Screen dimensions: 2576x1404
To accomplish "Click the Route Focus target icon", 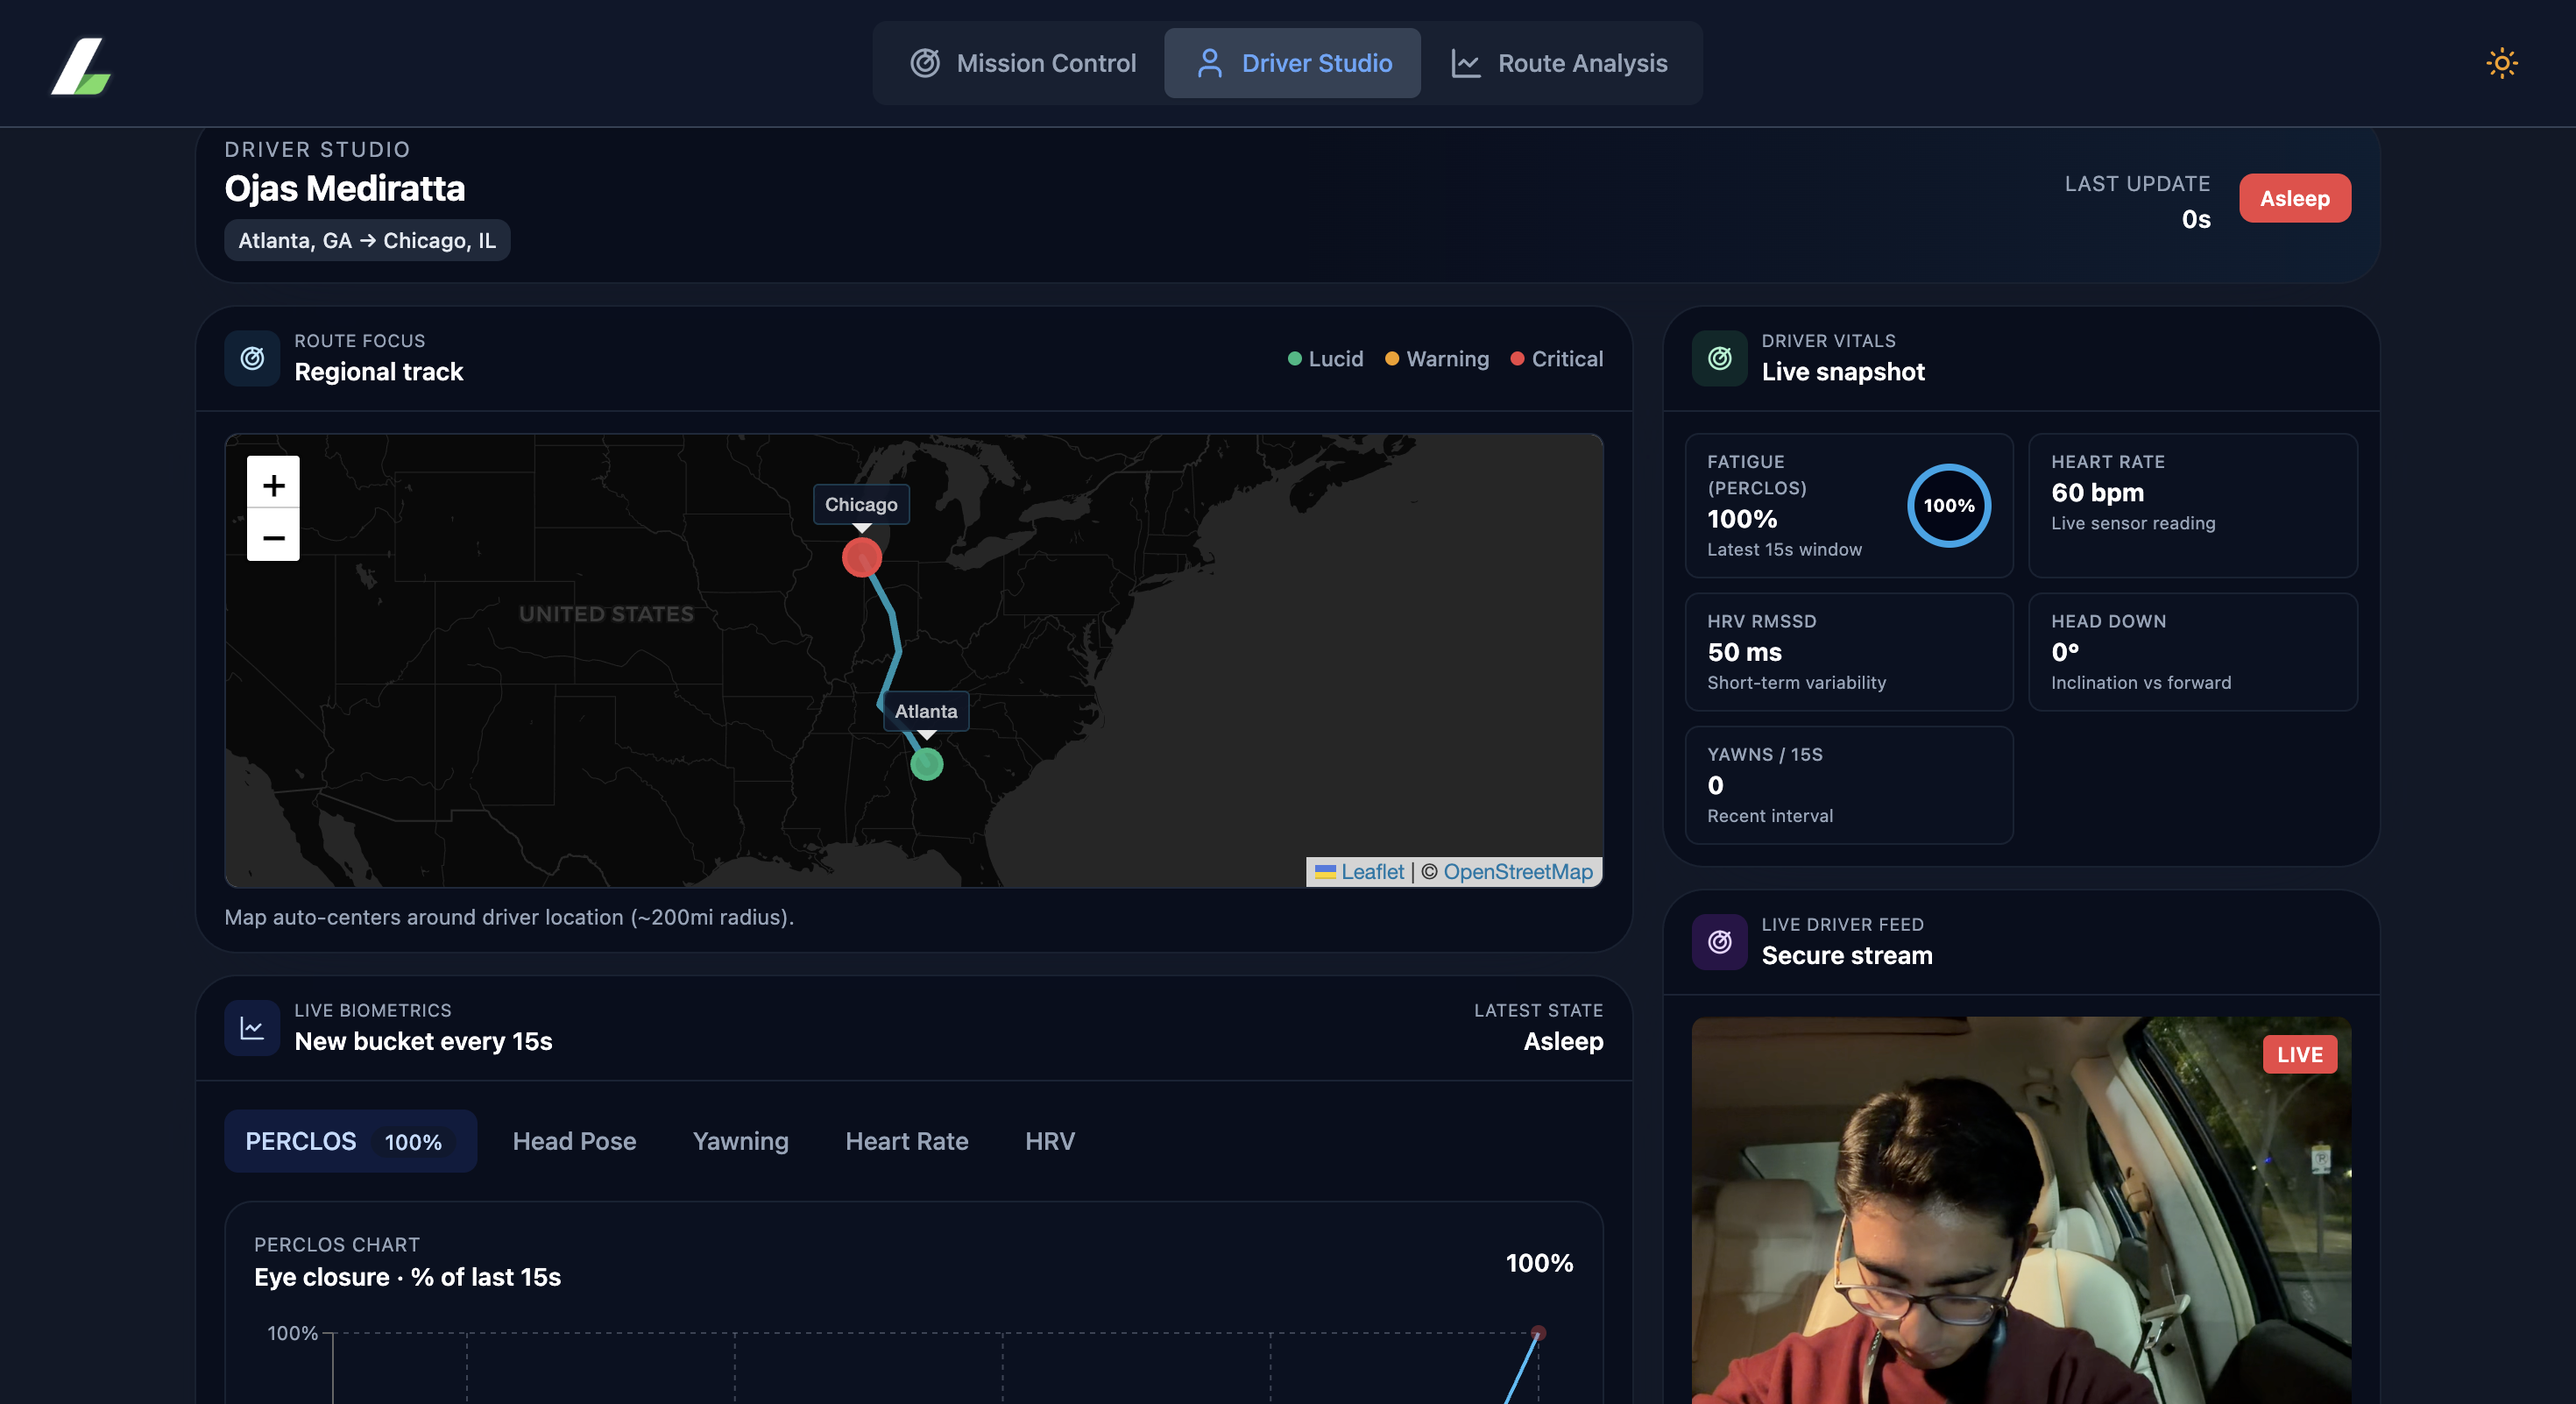I will pyautogui.click(x=252, y=358).
